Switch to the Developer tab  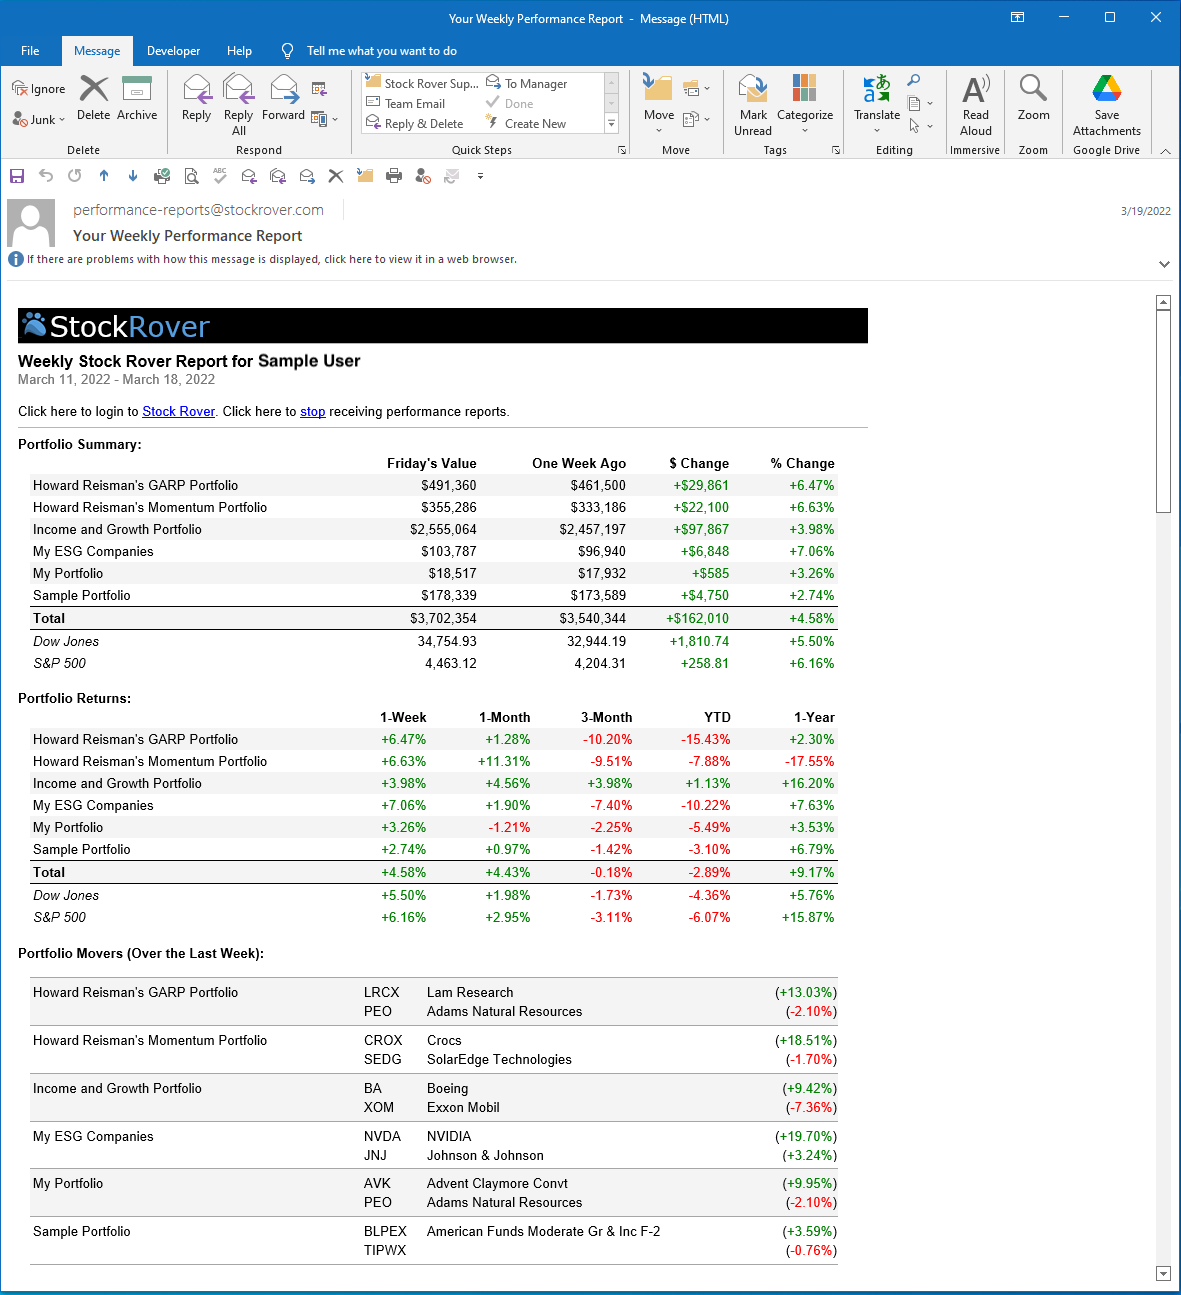pos(173,51)
